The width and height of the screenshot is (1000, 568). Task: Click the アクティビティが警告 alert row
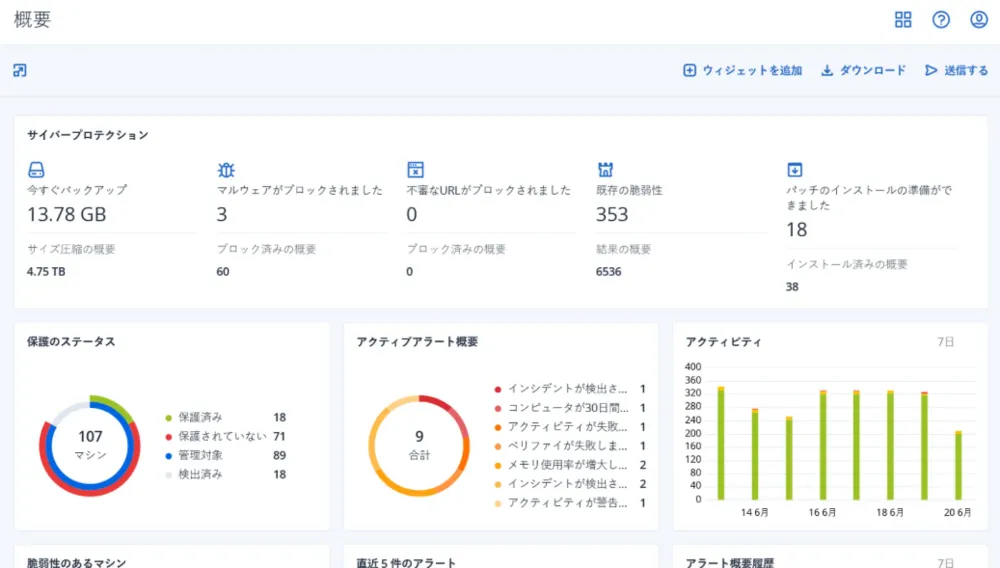[x=570, y=503]
